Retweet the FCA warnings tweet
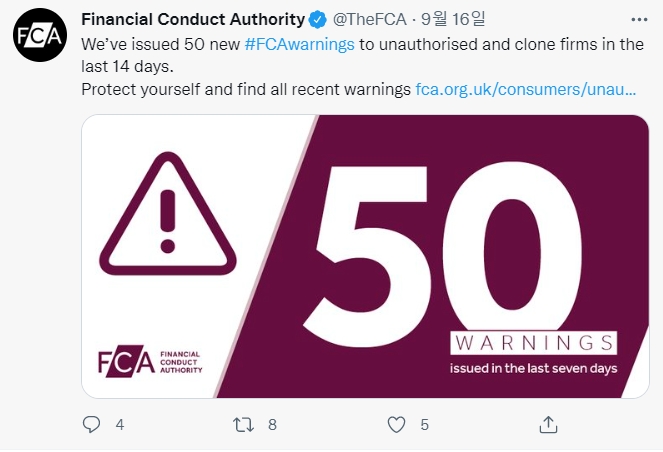 click(x=242, y=424)
